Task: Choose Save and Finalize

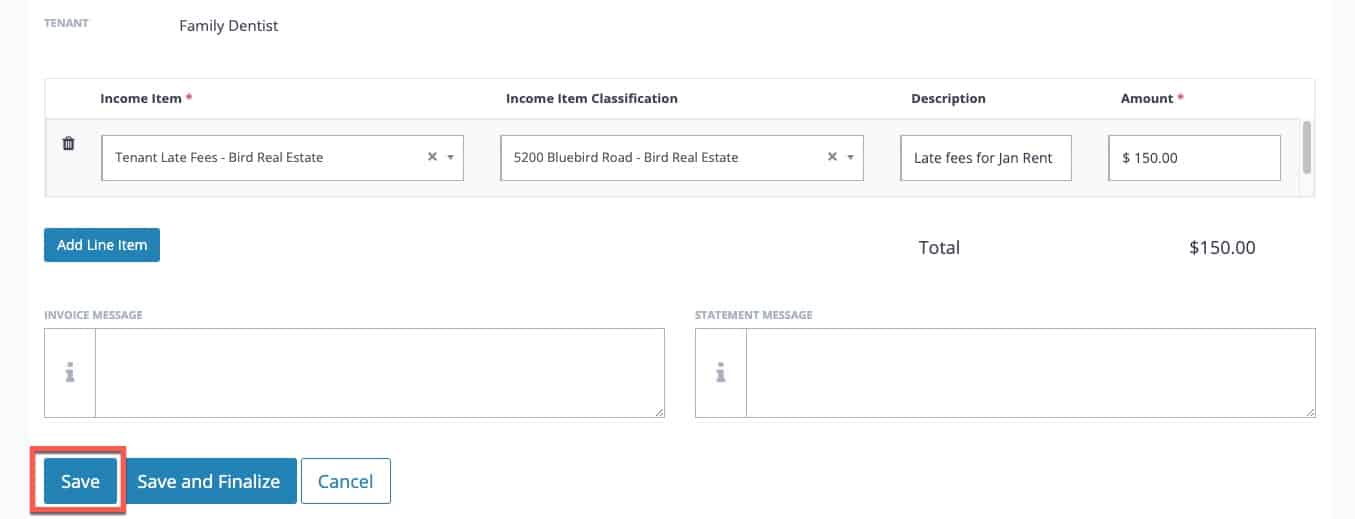Action: pos(209,481)
